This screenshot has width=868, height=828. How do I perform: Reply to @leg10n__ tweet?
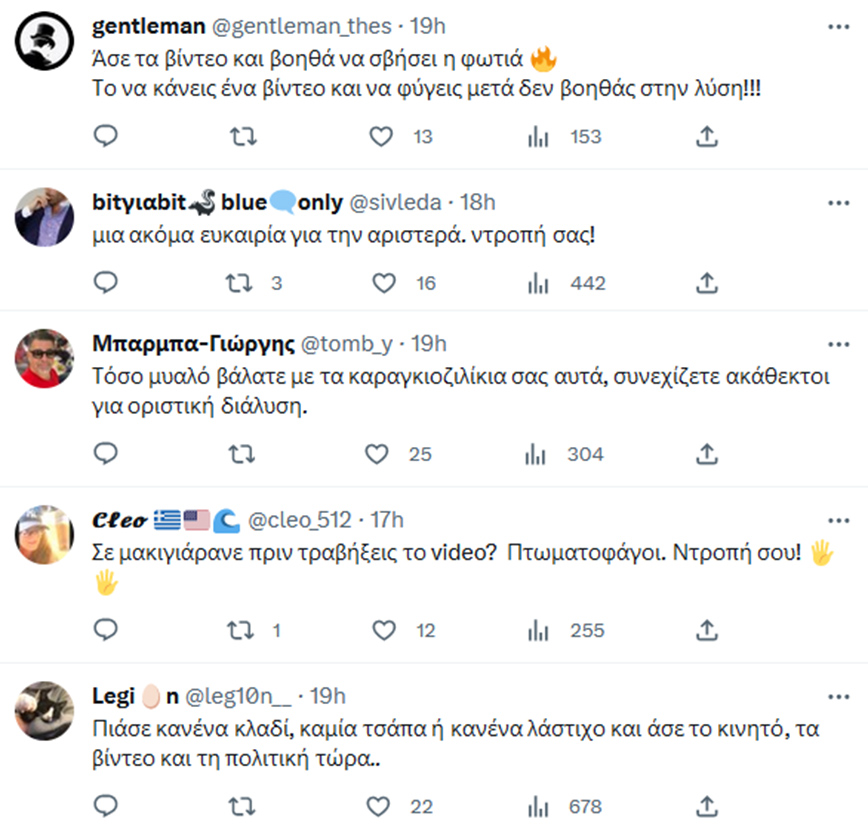click(106, 806)
